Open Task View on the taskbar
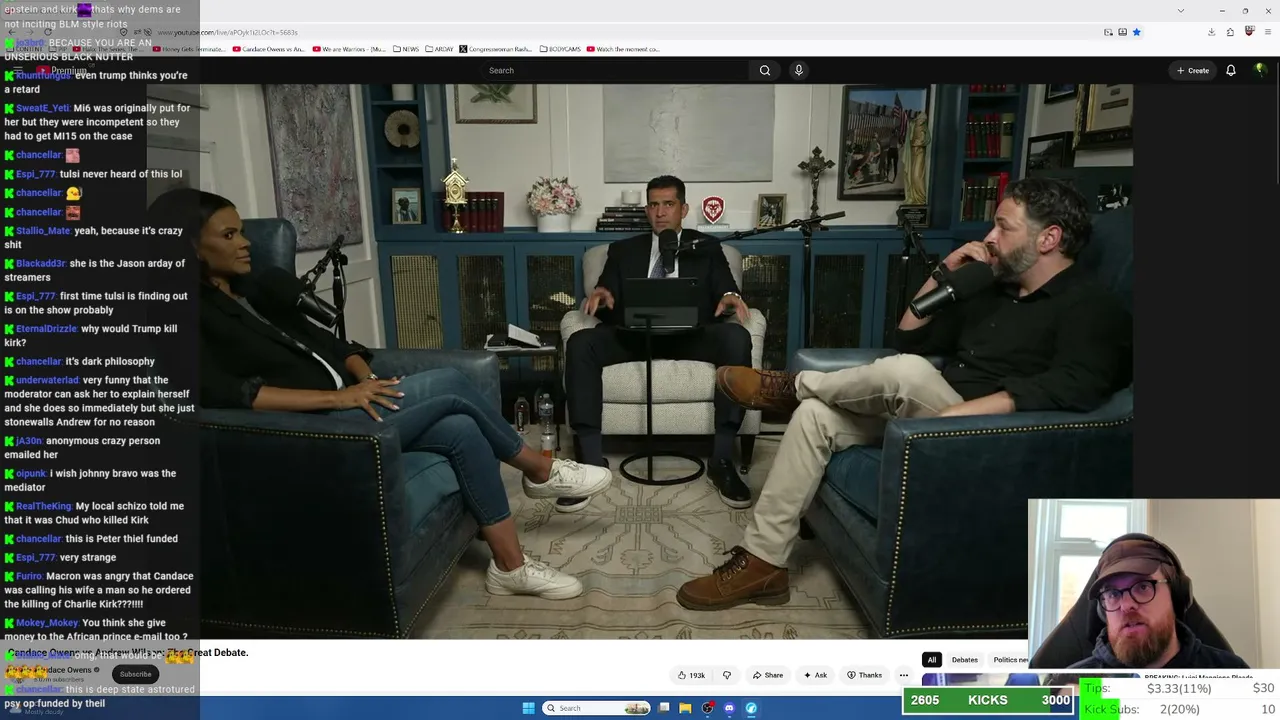Screen dimensions: 1280x720 [x=664, y=708]
